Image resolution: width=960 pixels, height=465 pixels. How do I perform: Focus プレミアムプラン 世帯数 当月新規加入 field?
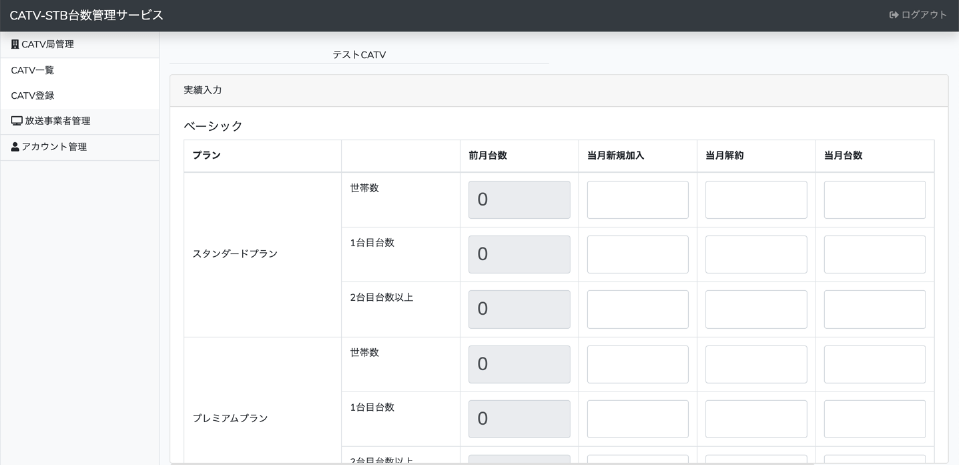pos(637,364)
